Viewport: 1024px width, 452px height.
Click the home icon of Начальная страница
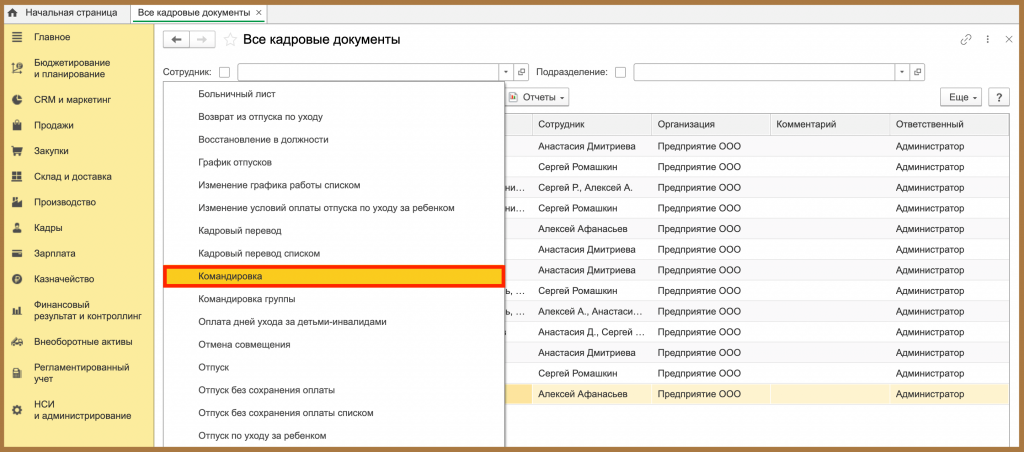click(x=12, y=13)
